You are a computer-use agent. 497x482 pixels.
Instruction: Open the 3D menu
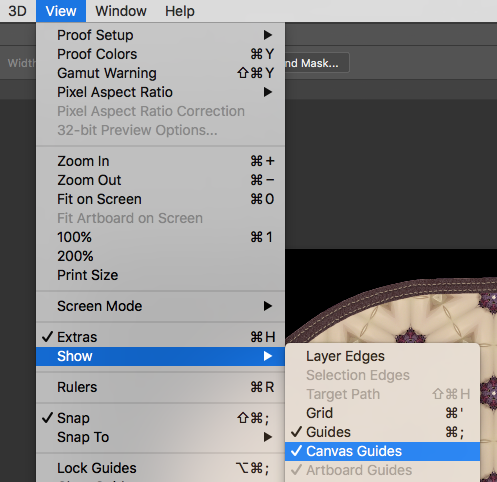pos(17,11)
